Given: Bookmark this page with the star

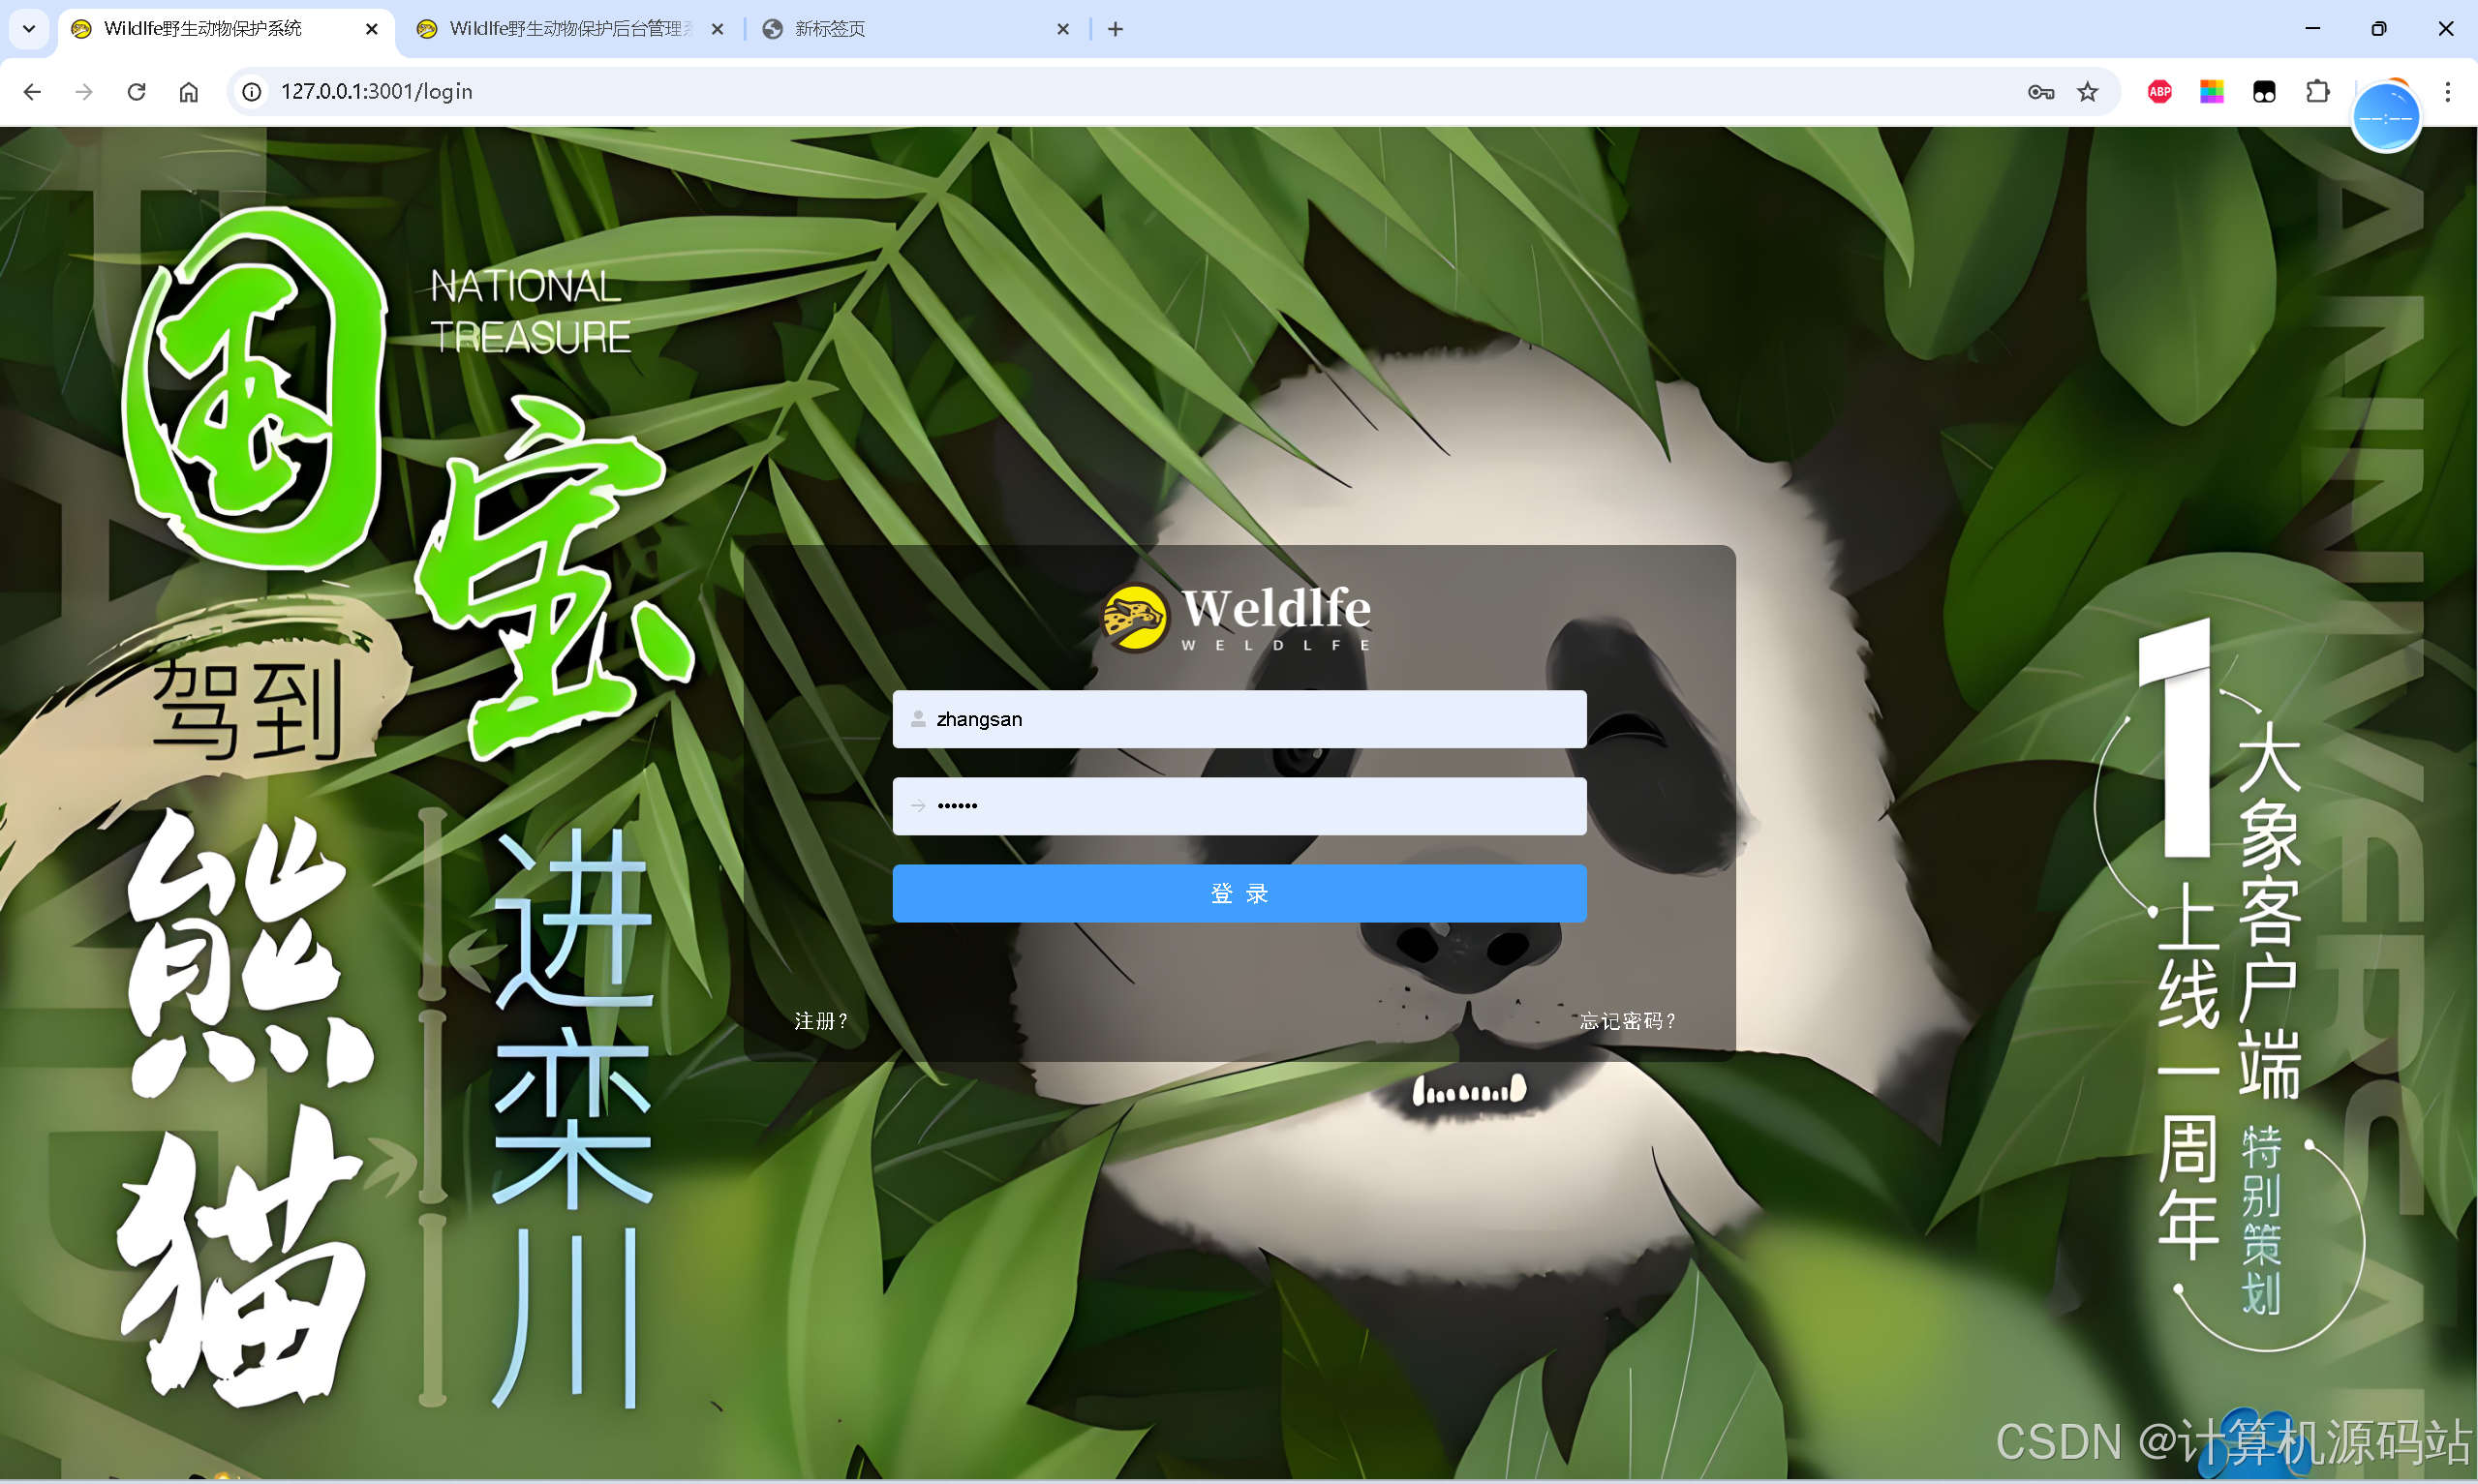Looking at the screenshot, I should point(2088,92).
